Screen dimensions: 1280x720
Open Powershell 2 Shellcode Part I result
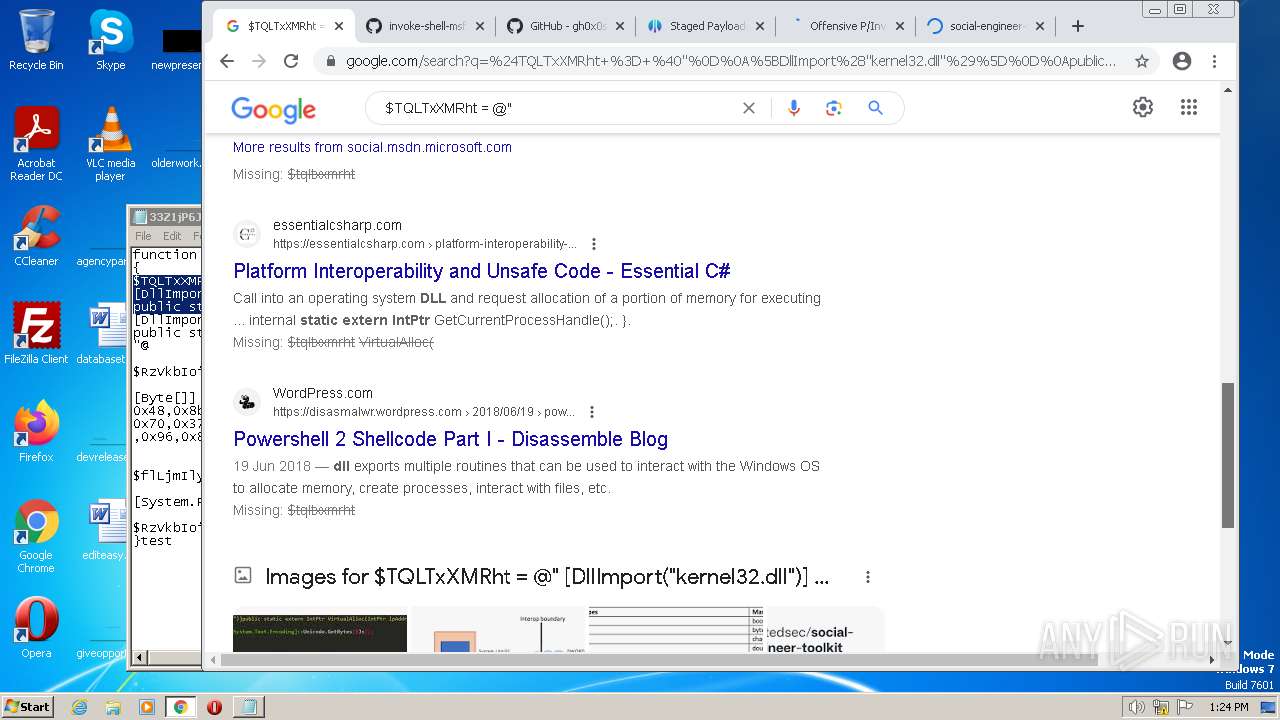tap(450, 439)
